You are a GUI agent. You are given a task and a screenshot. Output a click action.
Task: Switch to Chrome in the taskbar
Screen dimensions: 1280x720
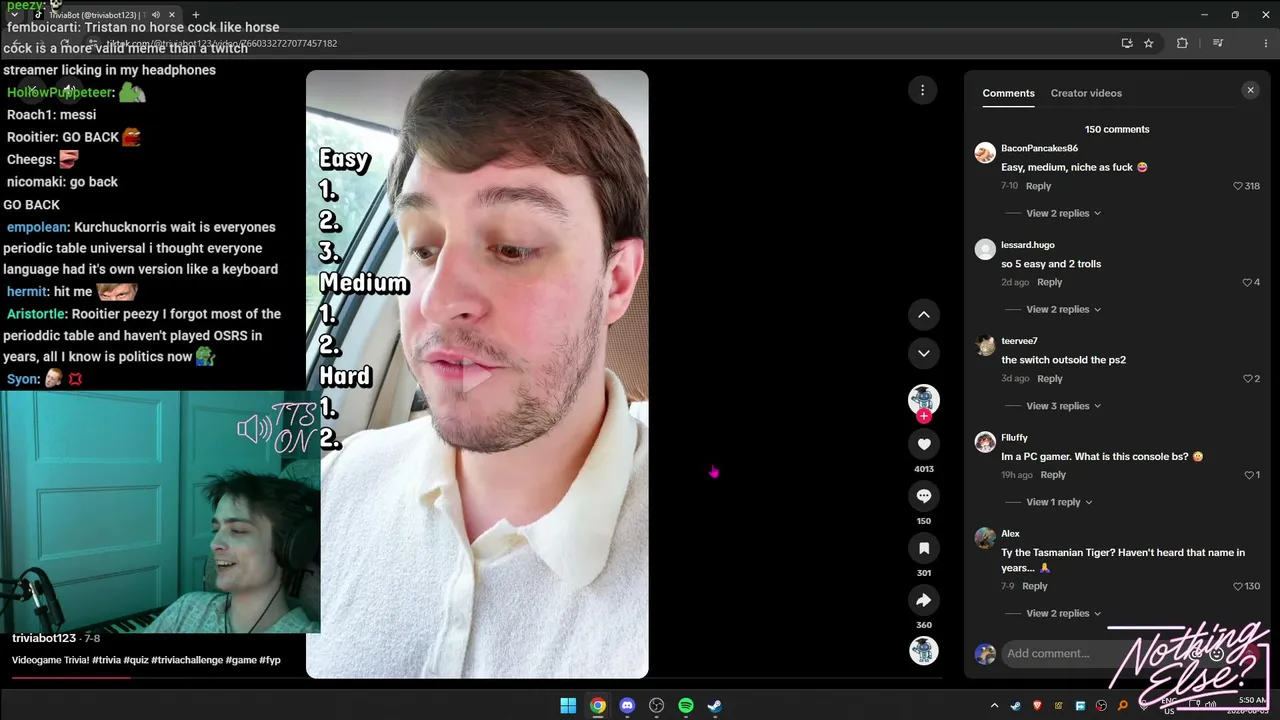(597, 706)
